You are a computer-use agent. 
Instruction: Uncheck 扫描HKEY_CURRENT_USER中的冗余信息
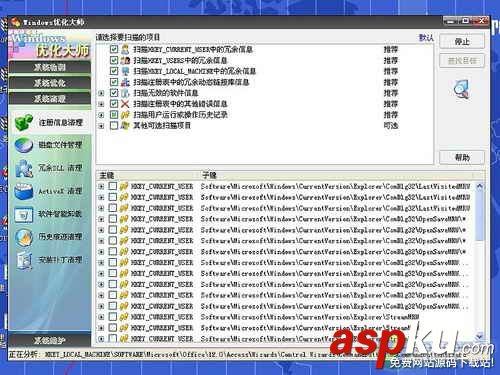[x=114, y=49]
